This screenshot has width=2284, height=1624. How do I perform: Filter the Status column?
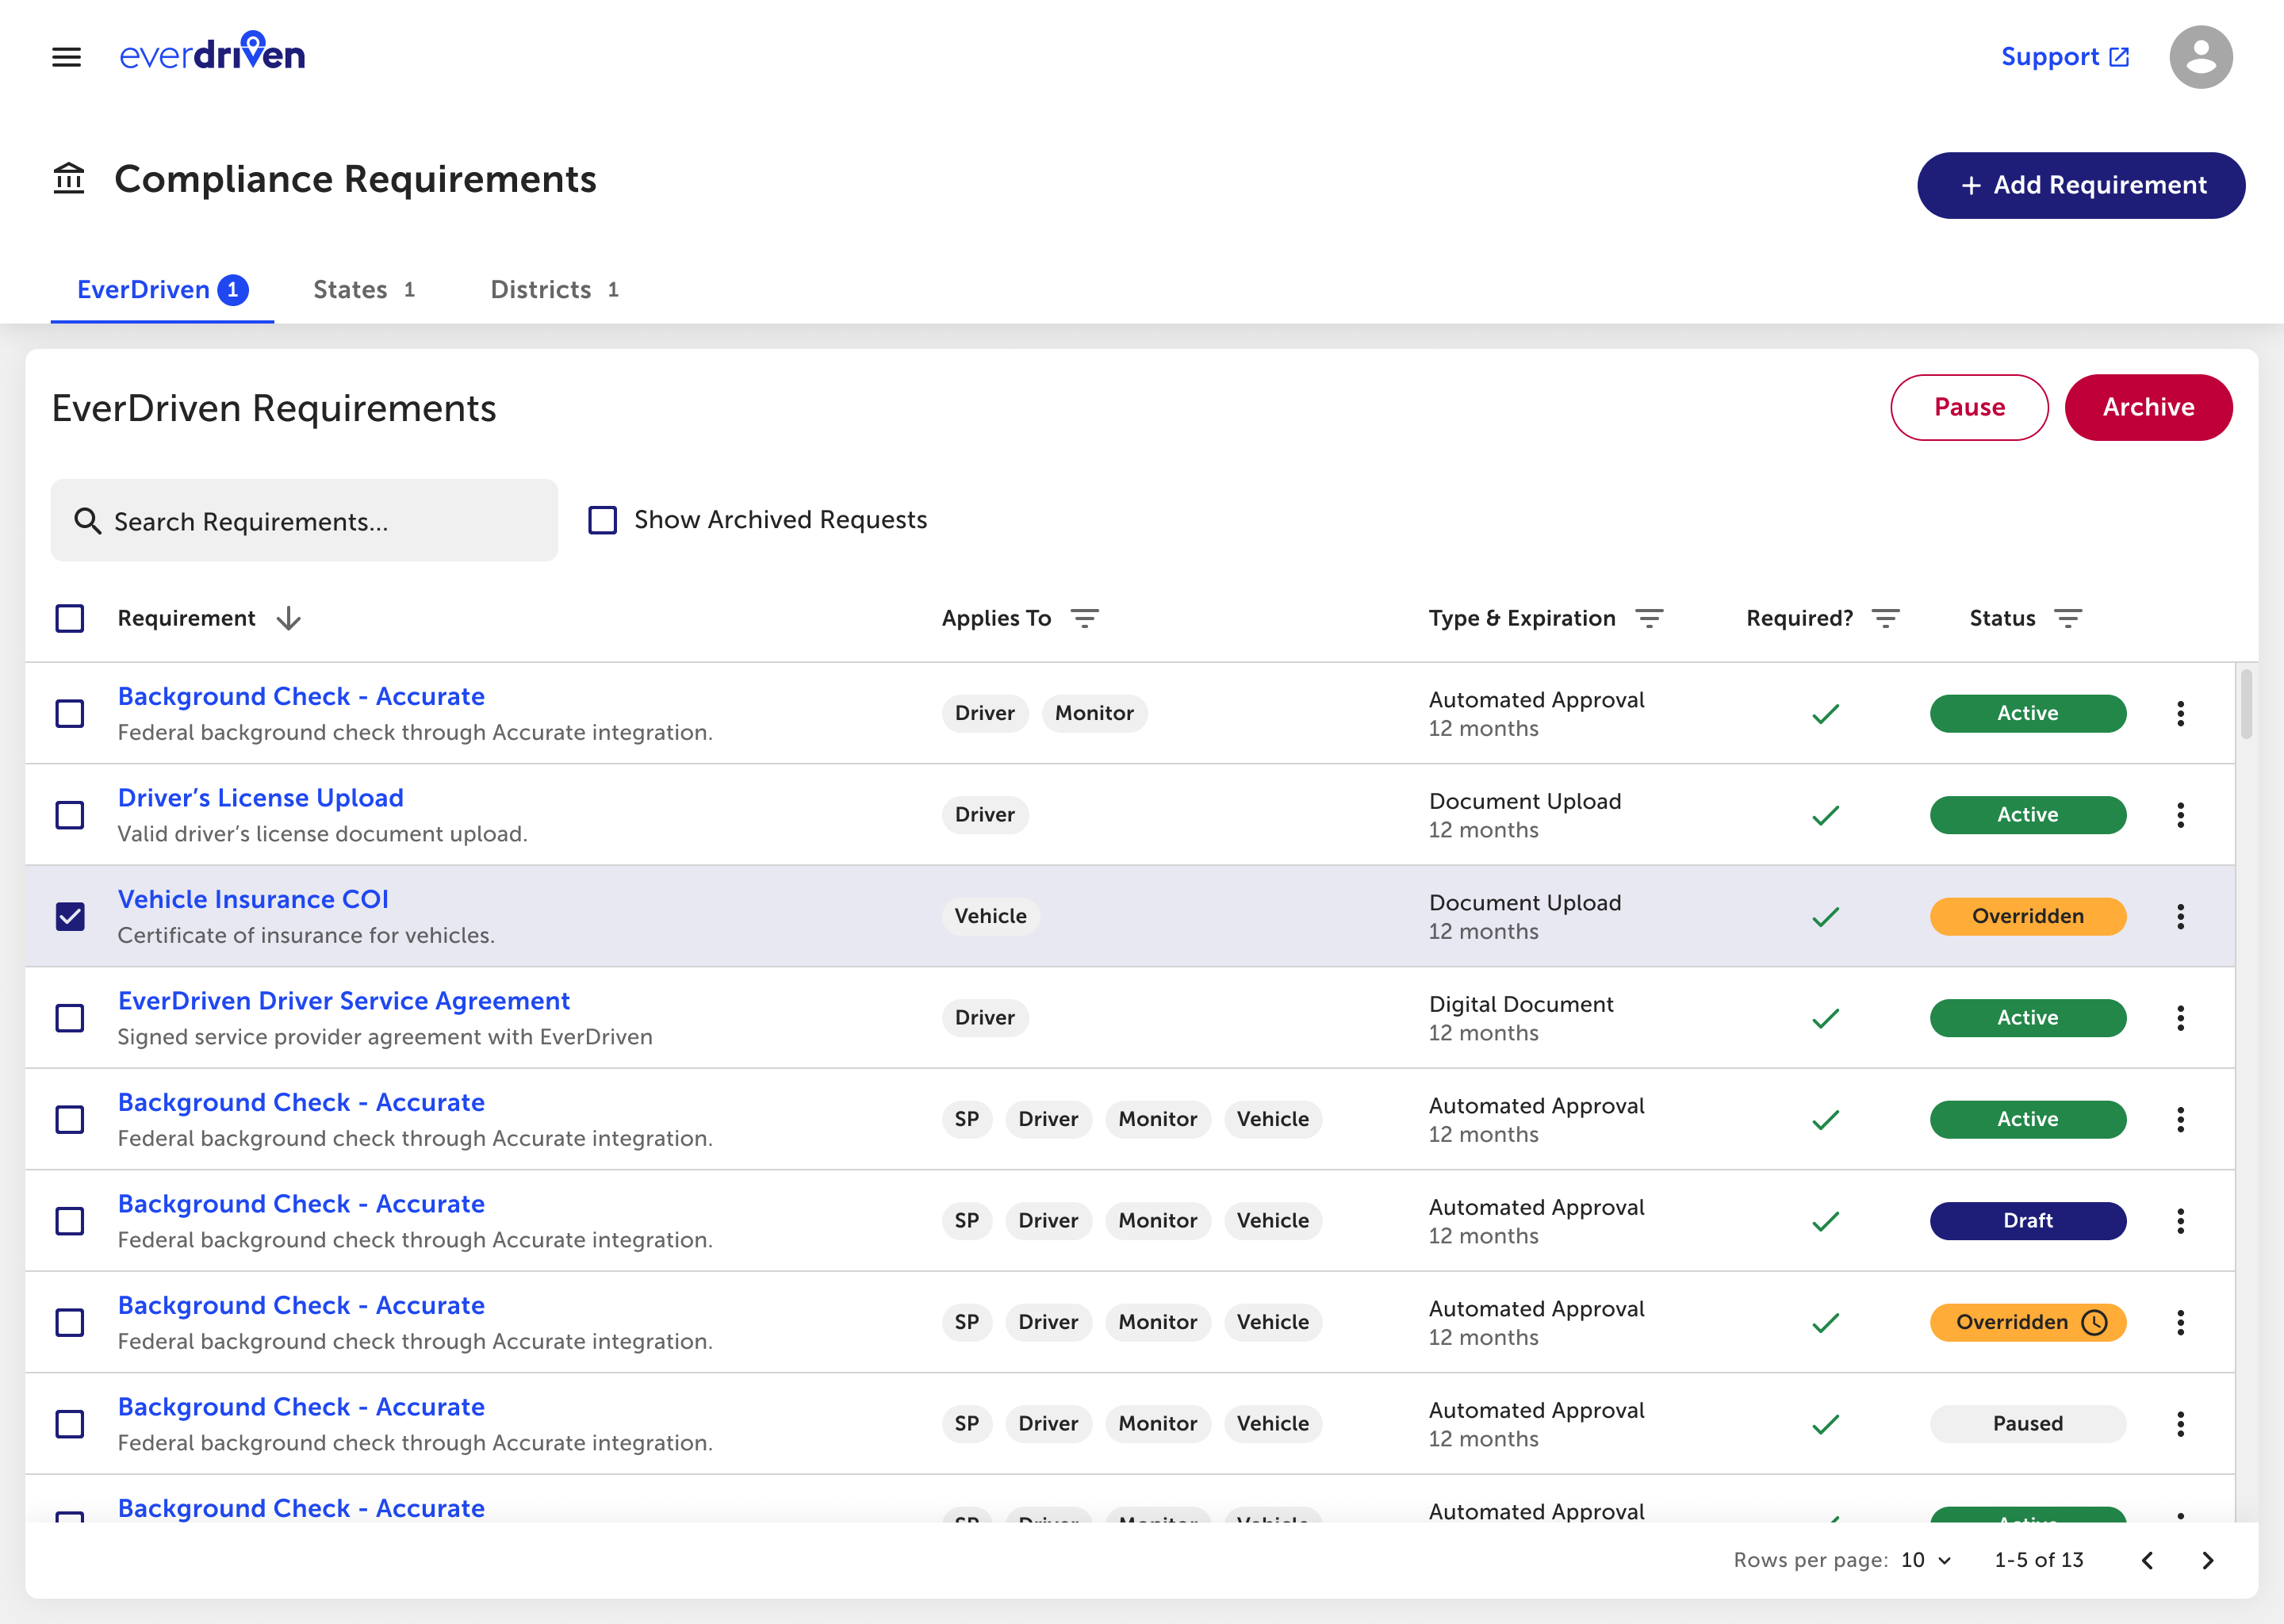click(2068, 618)
